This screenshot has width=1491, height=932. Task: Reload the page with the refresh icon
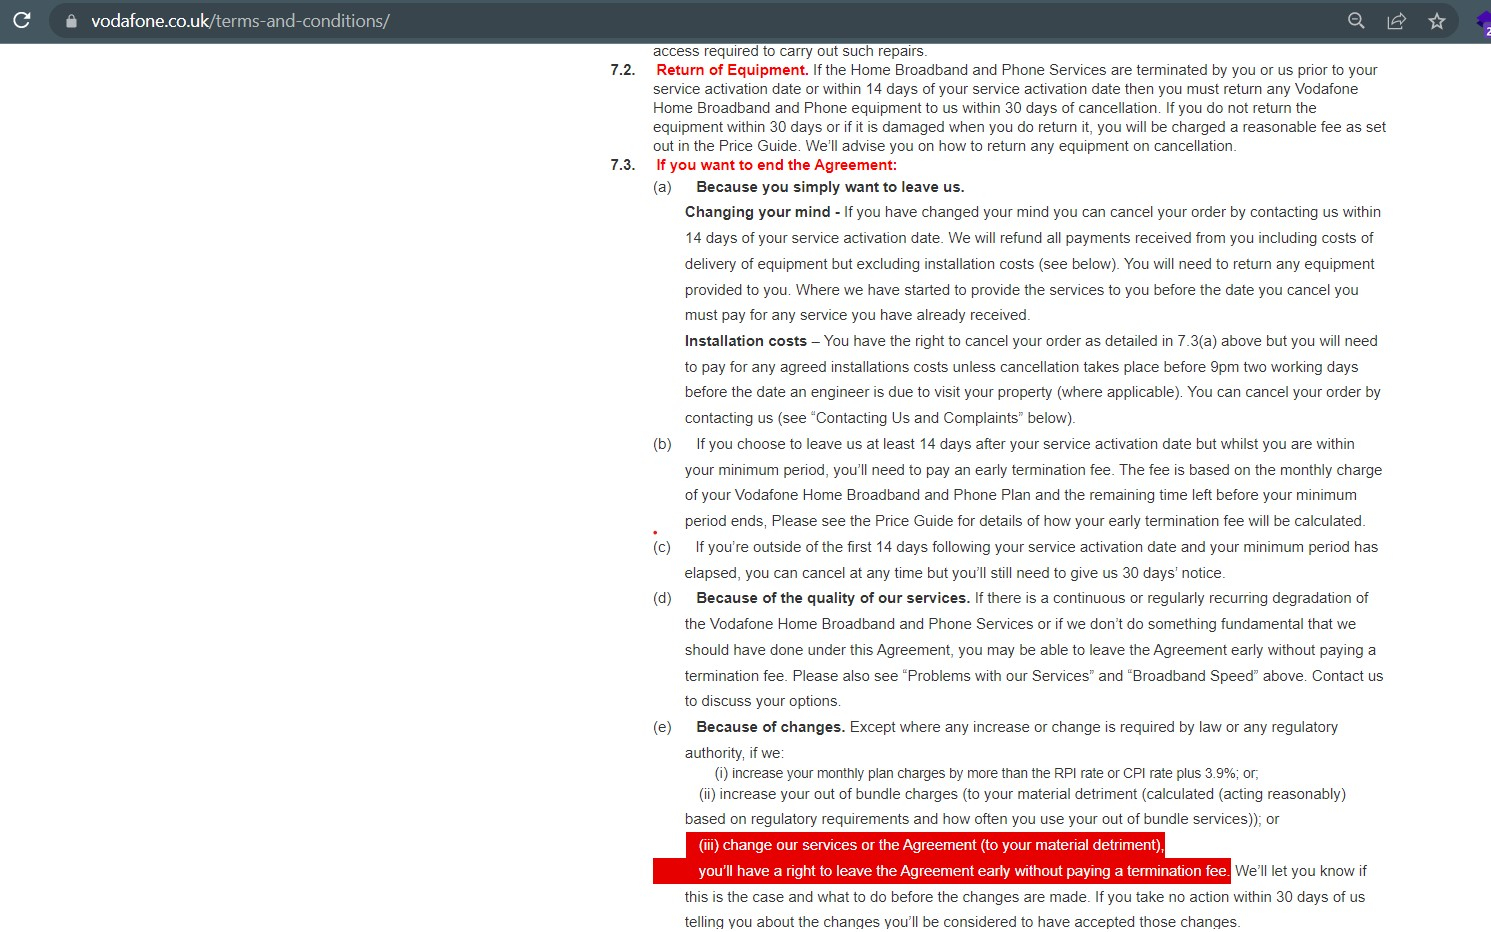click(21, 20)
